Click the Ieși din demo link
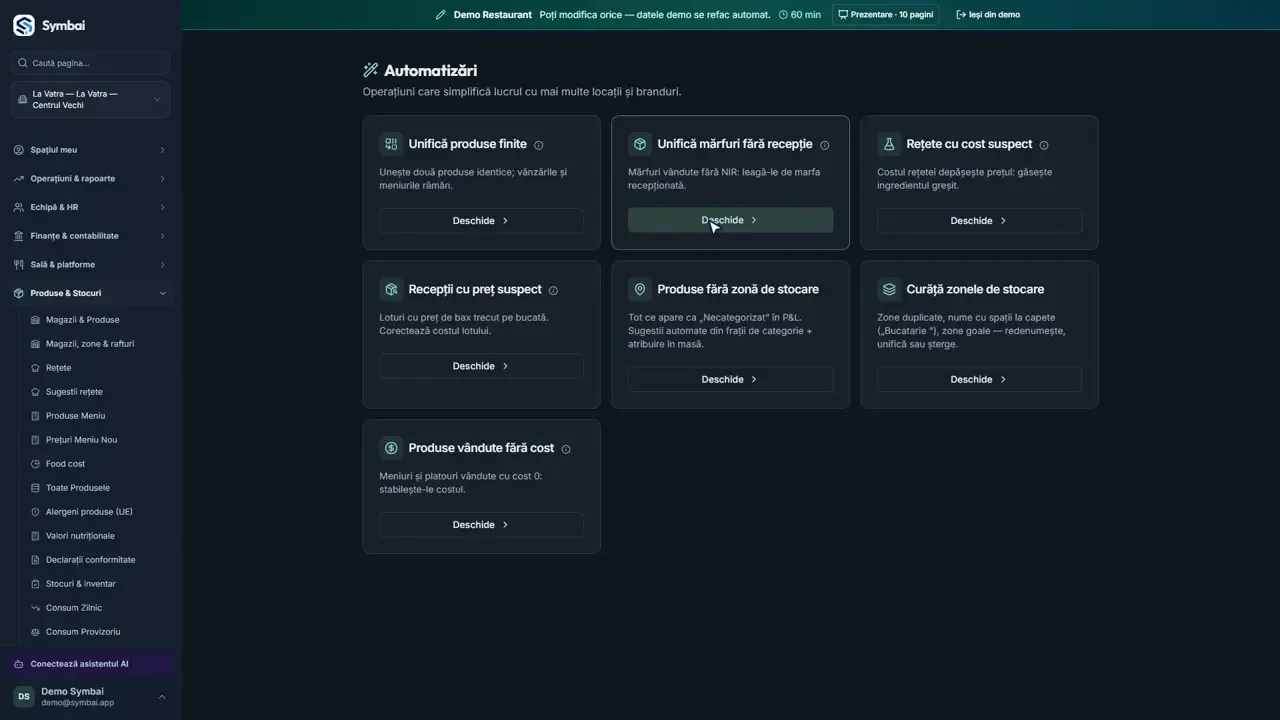This screenshot has height=720, width=1280. pos(988,15)
